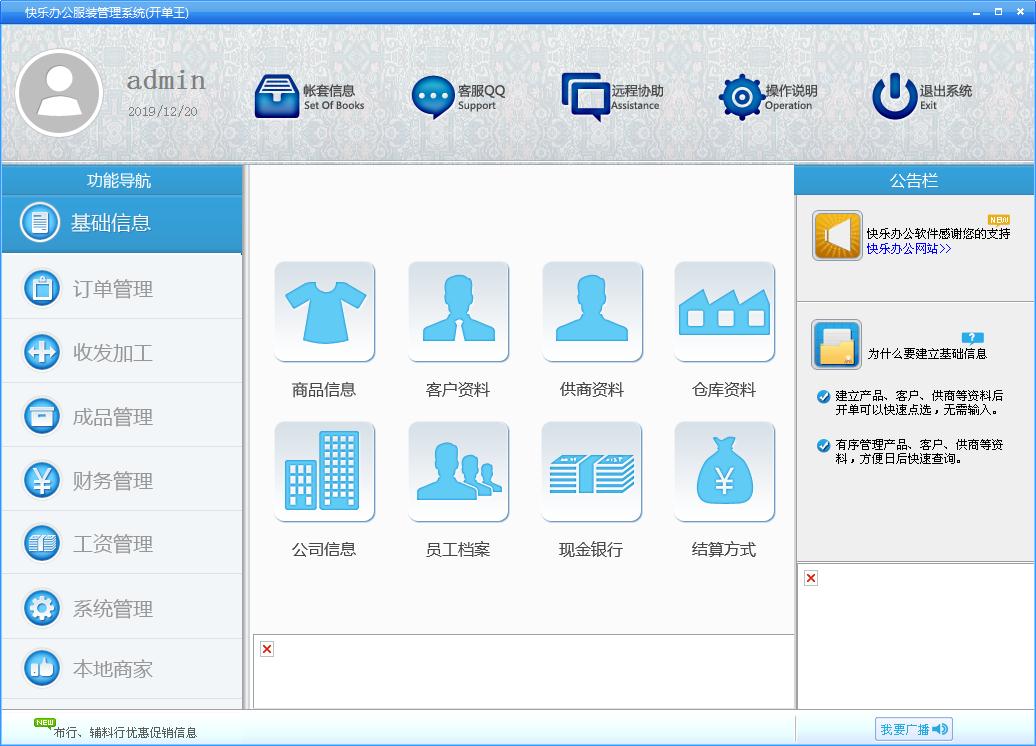This screenshot has height=746, width=1036.
Task: Click the second blue checkmark bullet 有序管理产品
Action: coord(823,445)
